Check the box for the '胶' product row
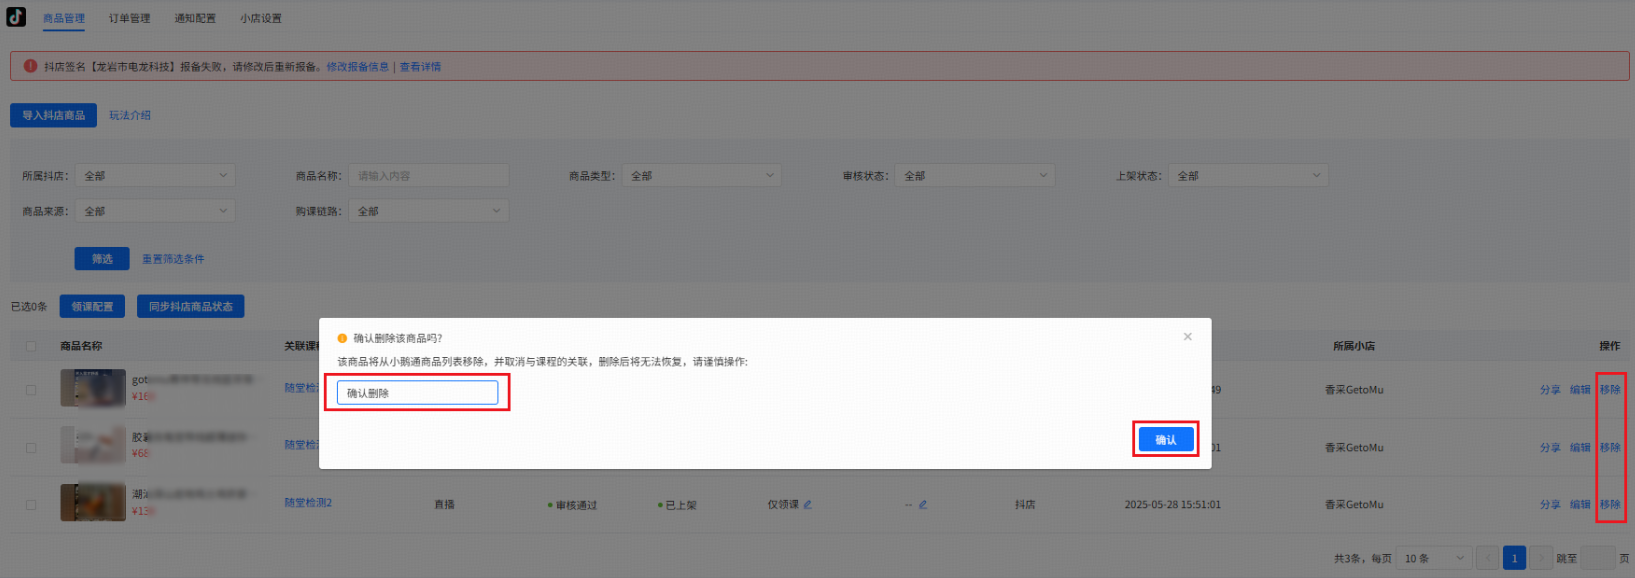This screenshot has height=578, width=1635. pos(31,447)
